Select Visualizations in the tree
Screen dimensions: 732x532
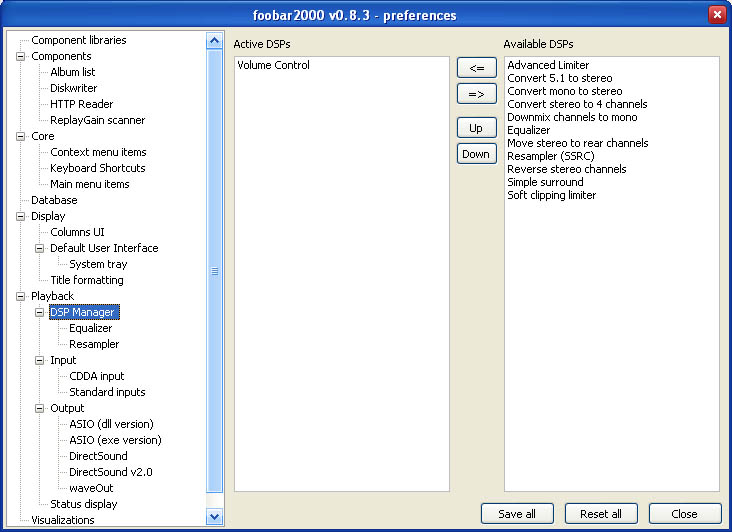click(x=63, y=520)
